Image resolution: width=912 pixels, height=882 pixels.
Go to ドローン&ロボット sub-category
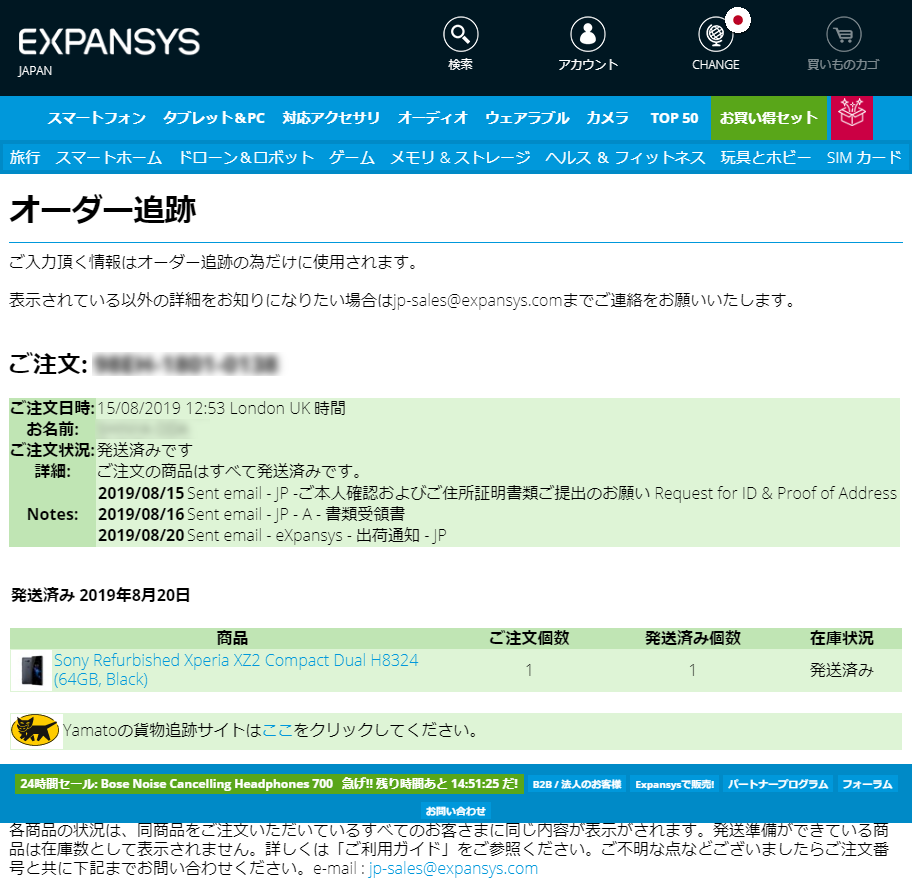point(246,157)
